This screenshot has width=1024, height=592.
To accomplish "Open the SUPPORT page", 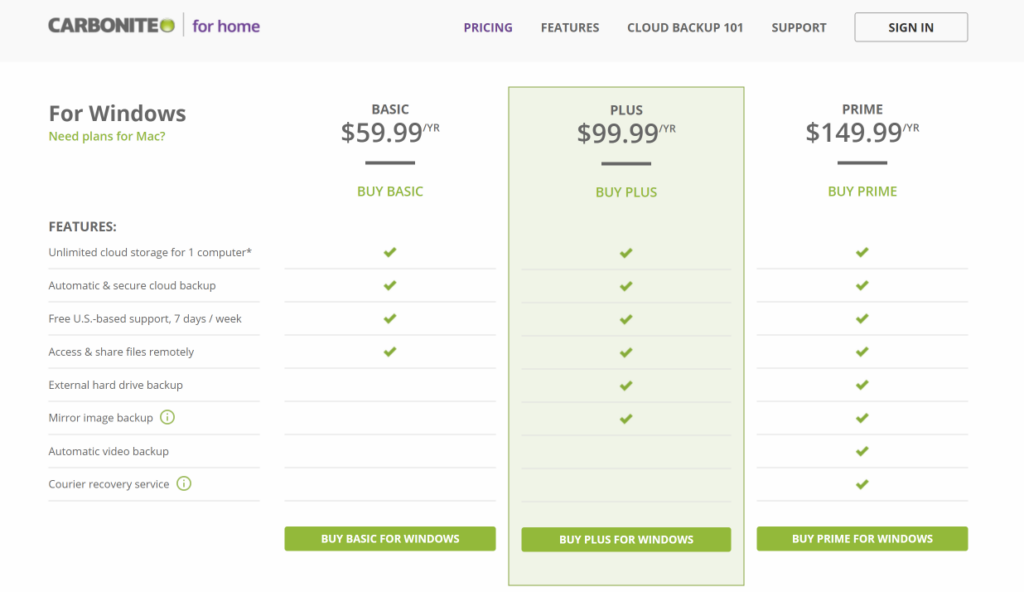I will (798, 27).
